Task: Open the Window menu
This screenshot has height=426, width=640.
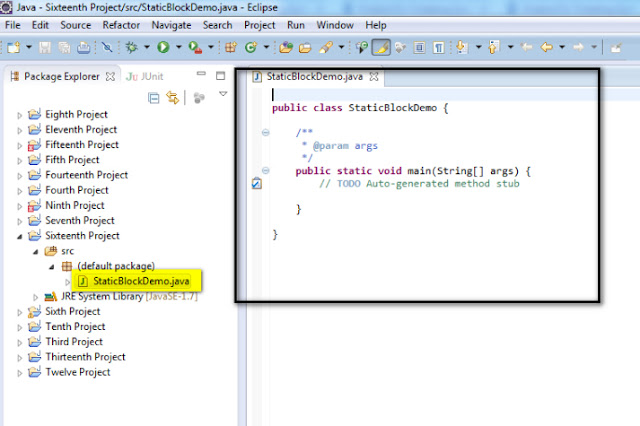Action: [x=335, y=25]
